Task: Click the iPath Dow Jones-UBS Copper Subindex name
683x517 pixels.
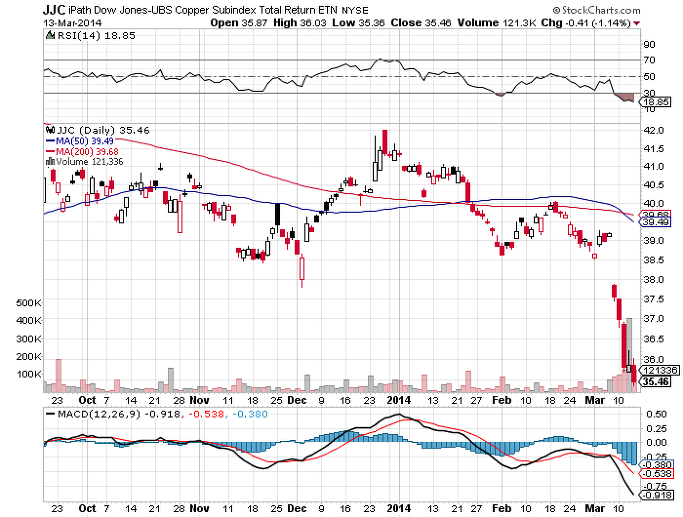Action: (203, 10)
